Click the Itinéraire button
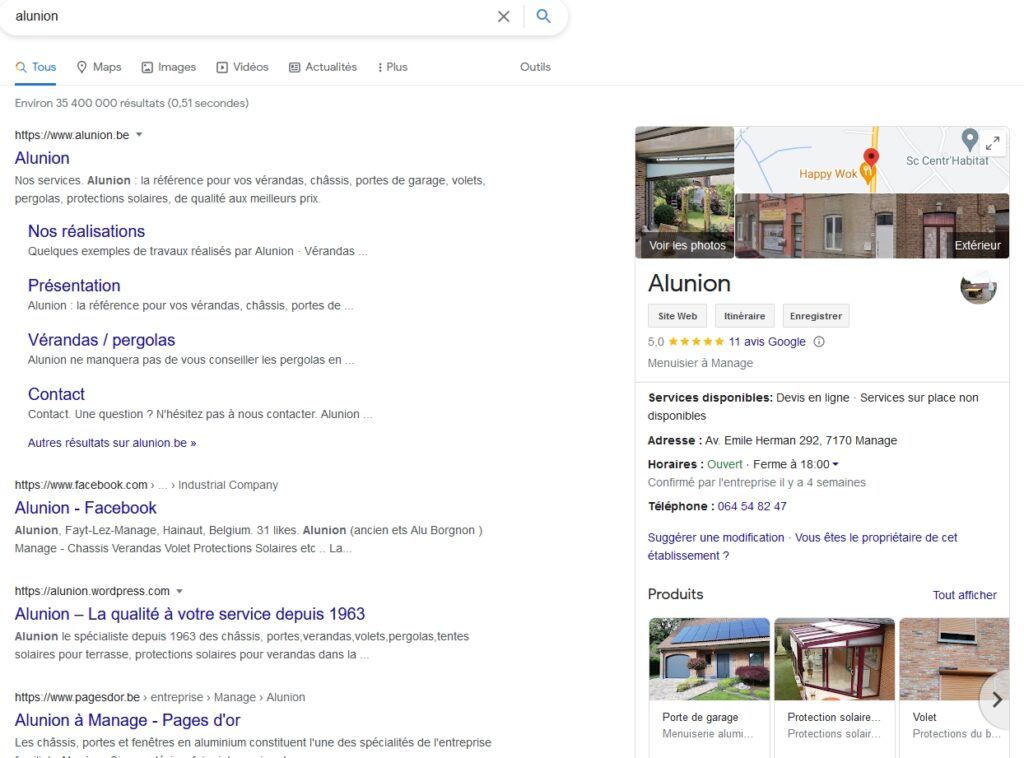1024x758 pixels. tap(744, 316)
